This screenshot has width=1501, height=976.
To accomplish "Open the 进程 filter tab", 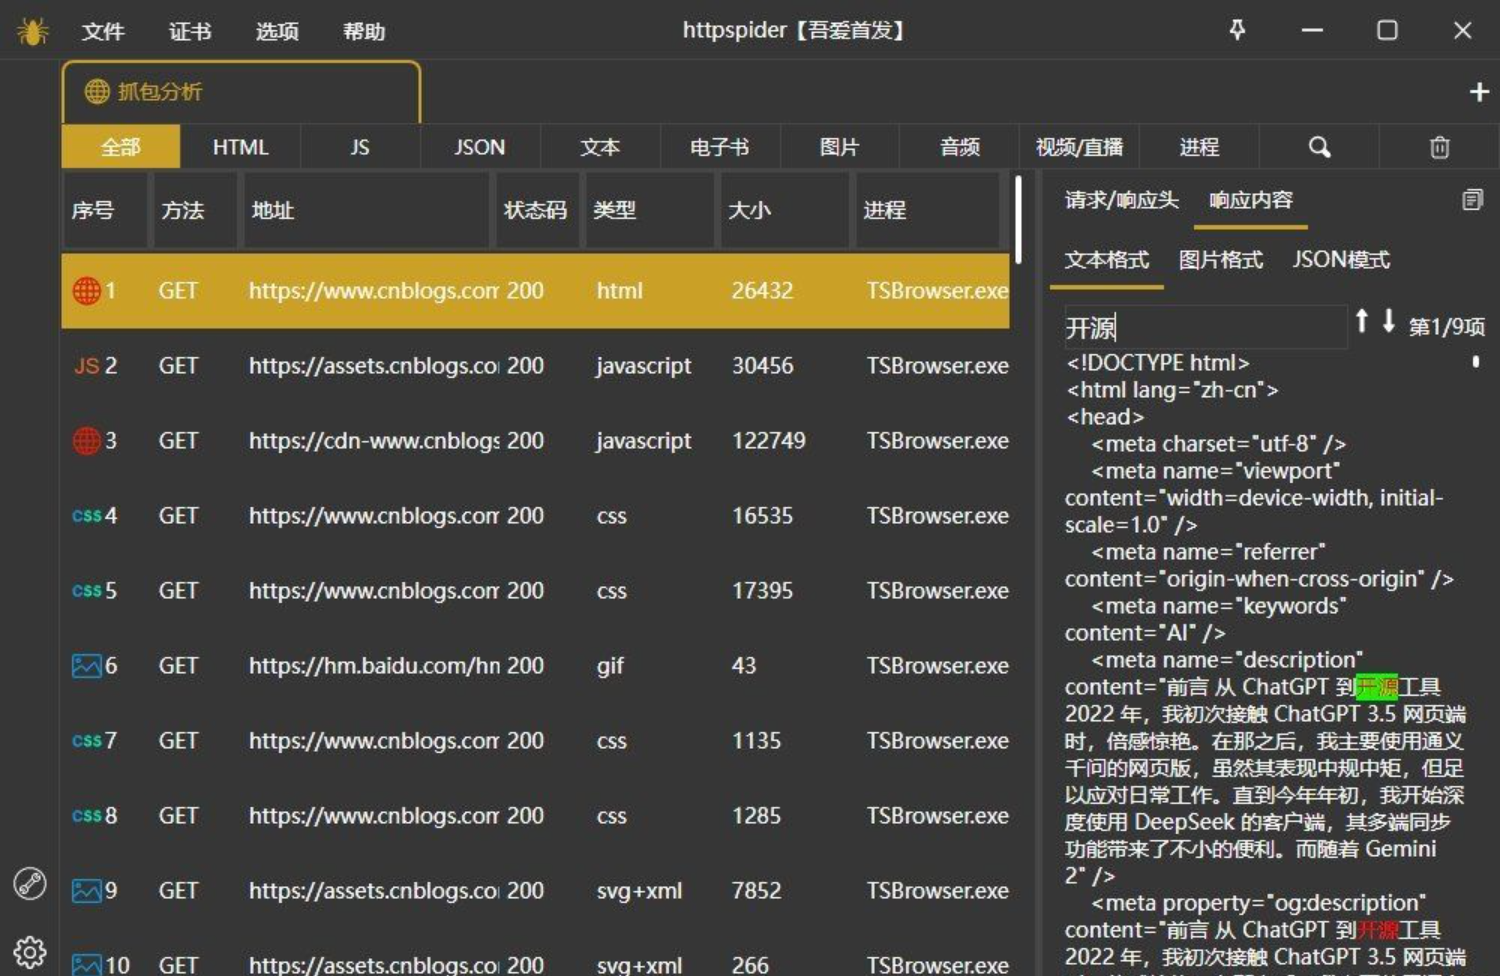I will click(x=1200, y=147).
